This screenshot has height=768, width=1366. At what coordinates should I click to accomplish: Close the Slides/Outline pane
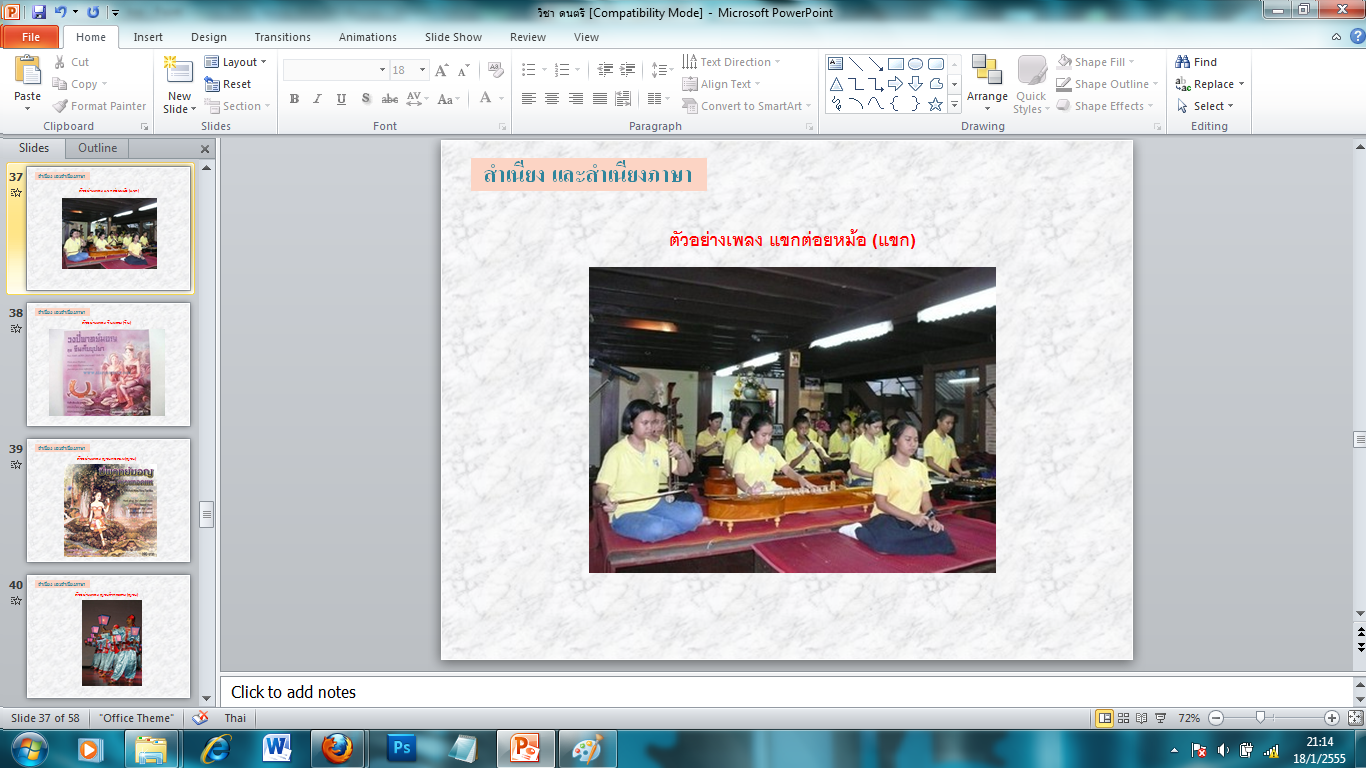[205, 149]
